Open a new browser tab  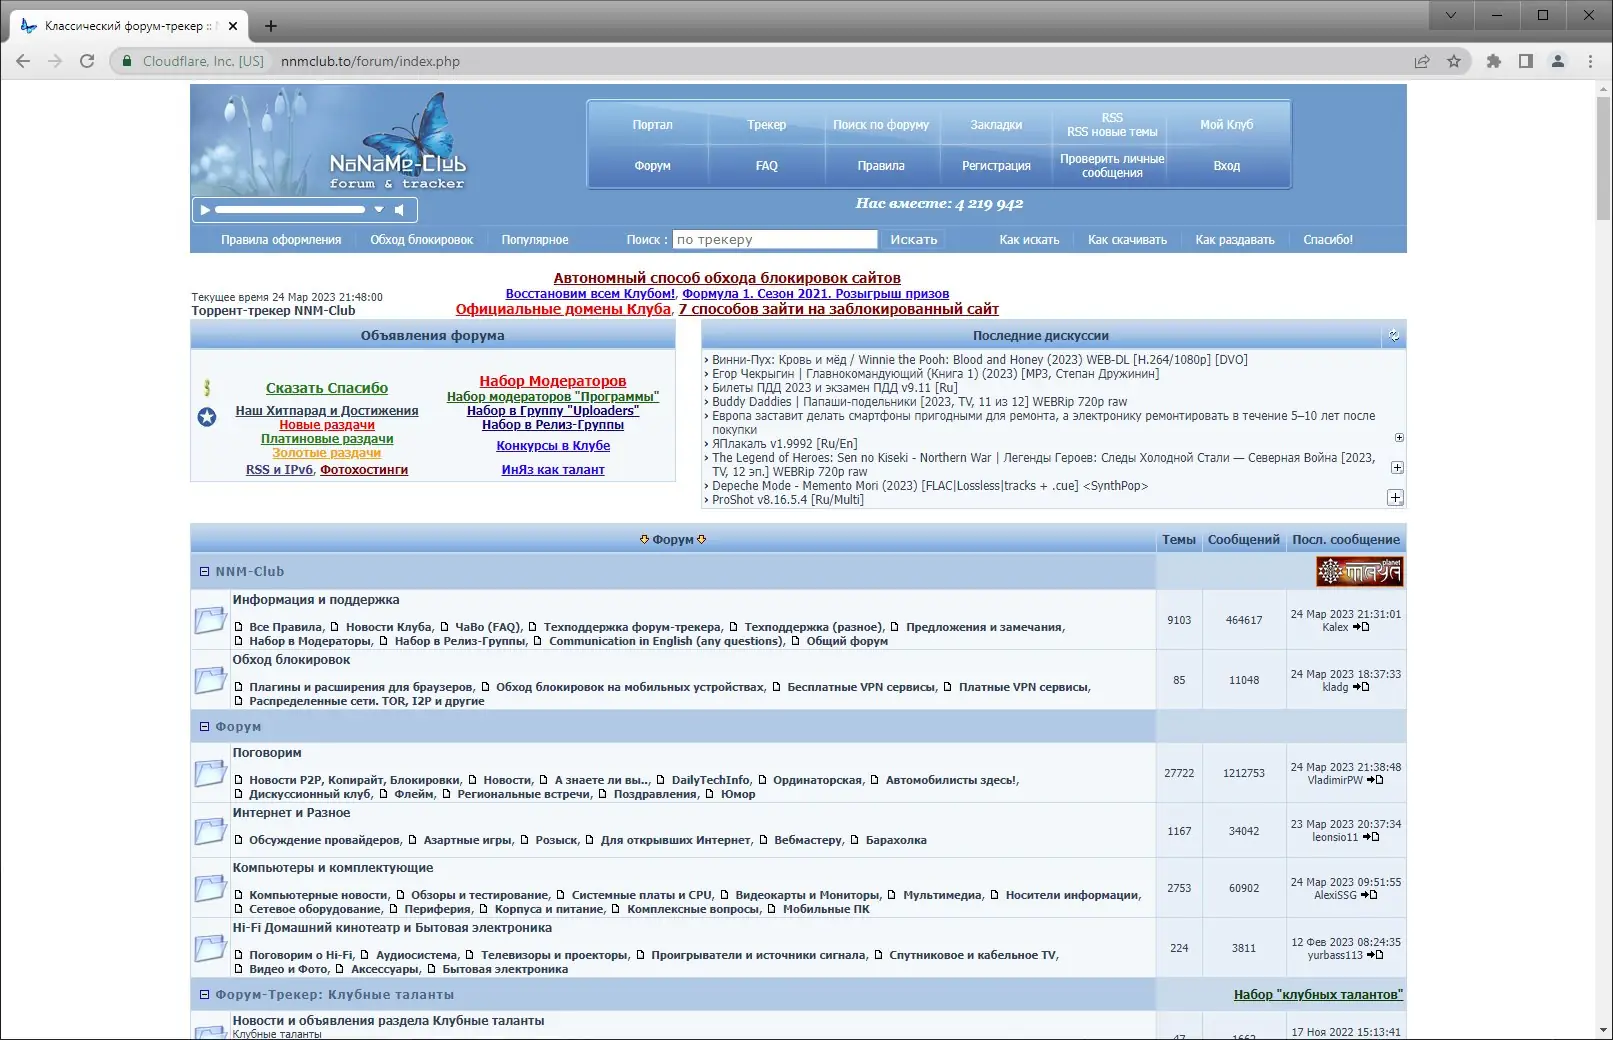[x=271, y=26]
